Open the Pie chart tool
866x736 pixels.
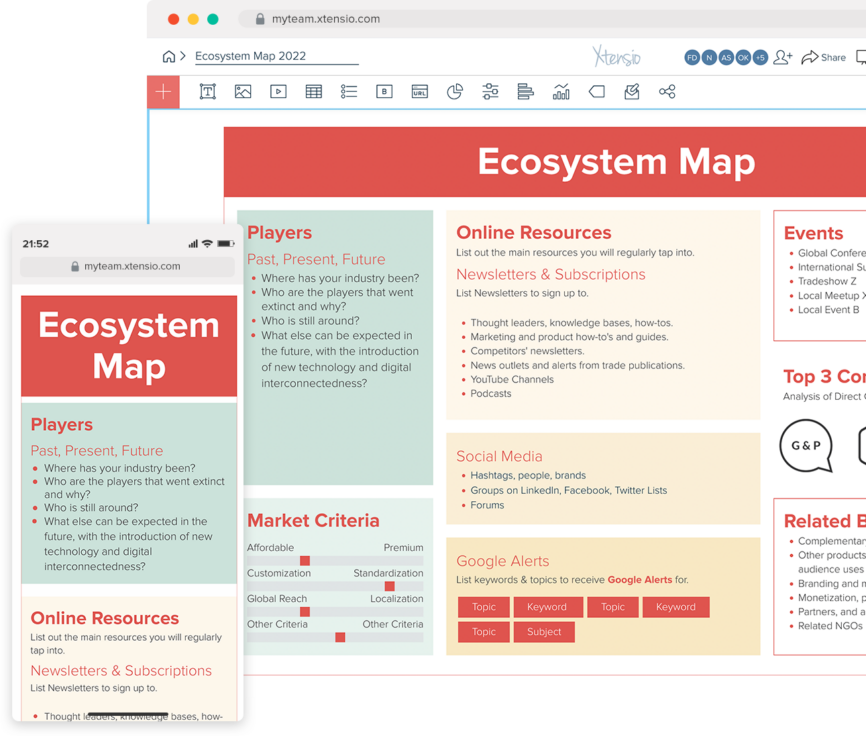click(x=454, y=91)
